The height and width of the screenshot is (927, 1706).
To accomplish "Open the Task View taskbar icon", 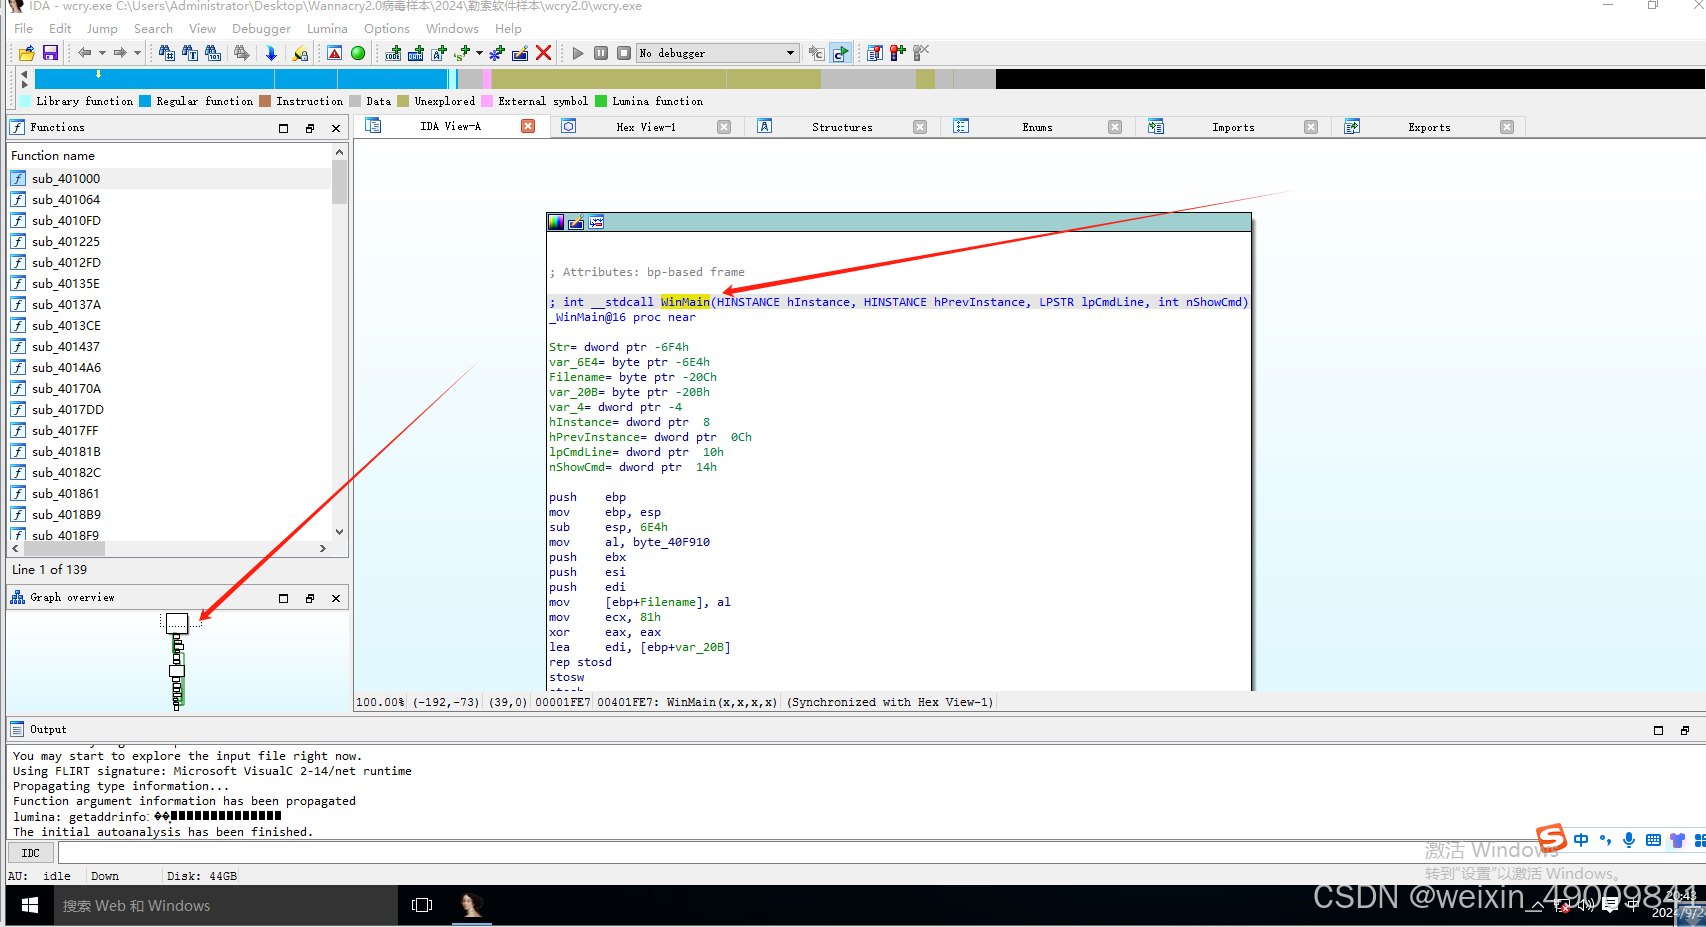I will tap(422, 905).
